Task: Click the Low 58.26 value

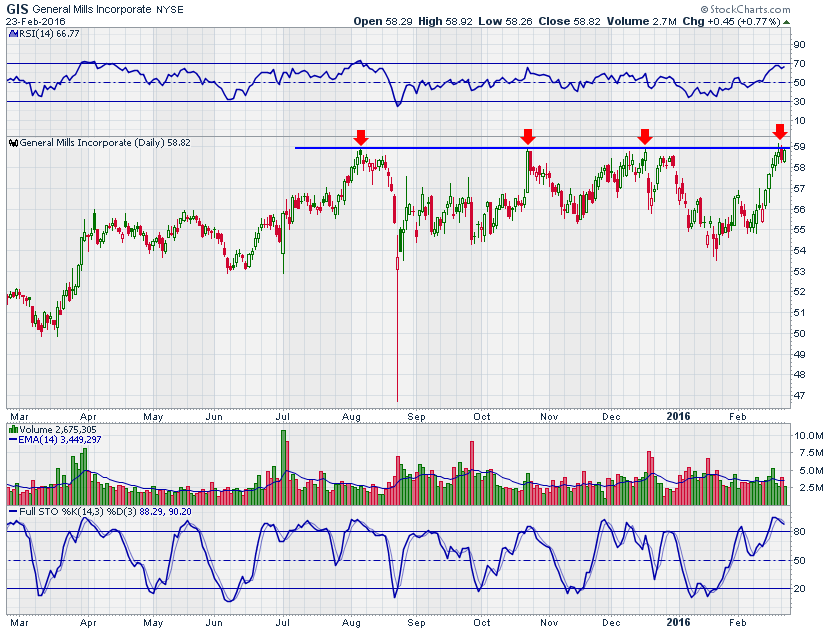Action: click(505, 22)
